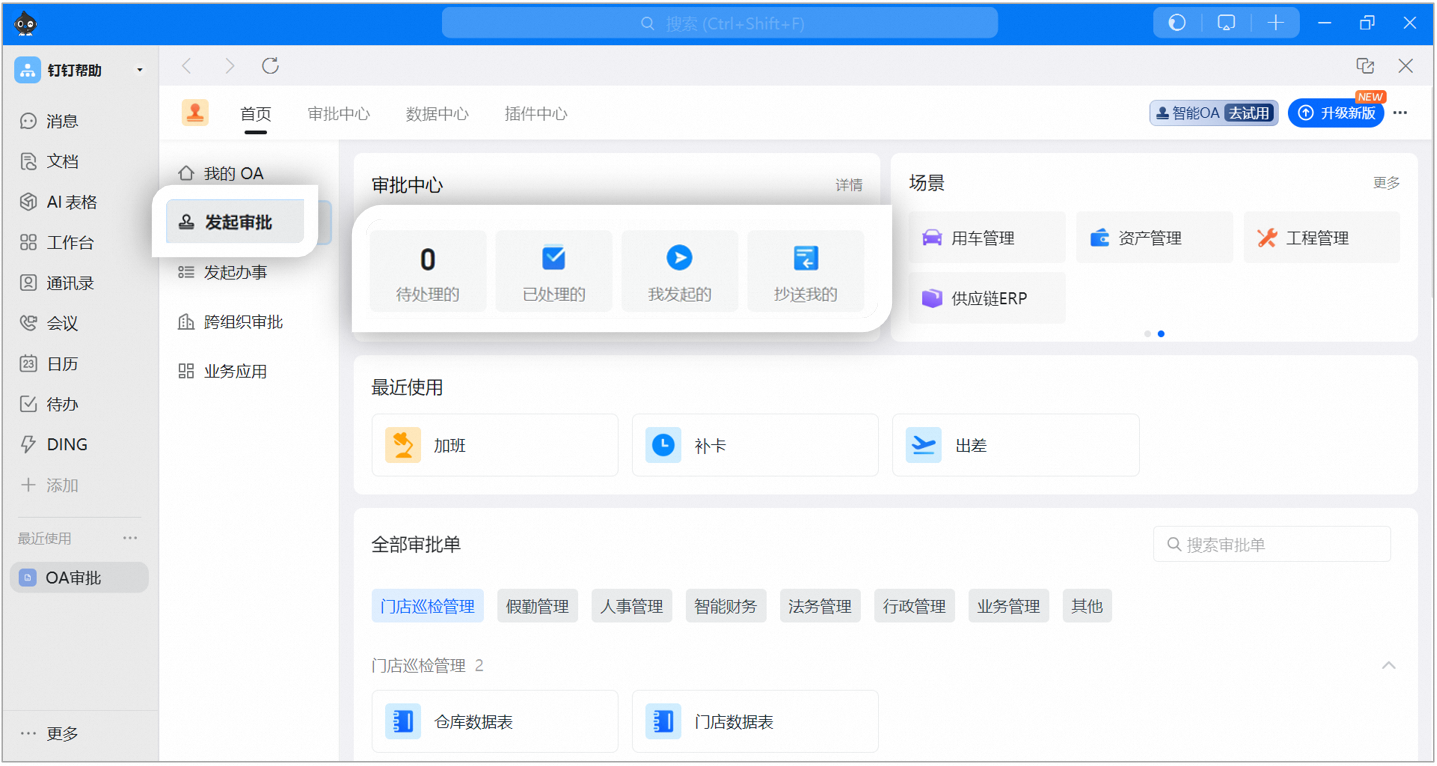Open 我发起的 approvals tile
This screenshot has height=766, width=1437.
point(679,272)
